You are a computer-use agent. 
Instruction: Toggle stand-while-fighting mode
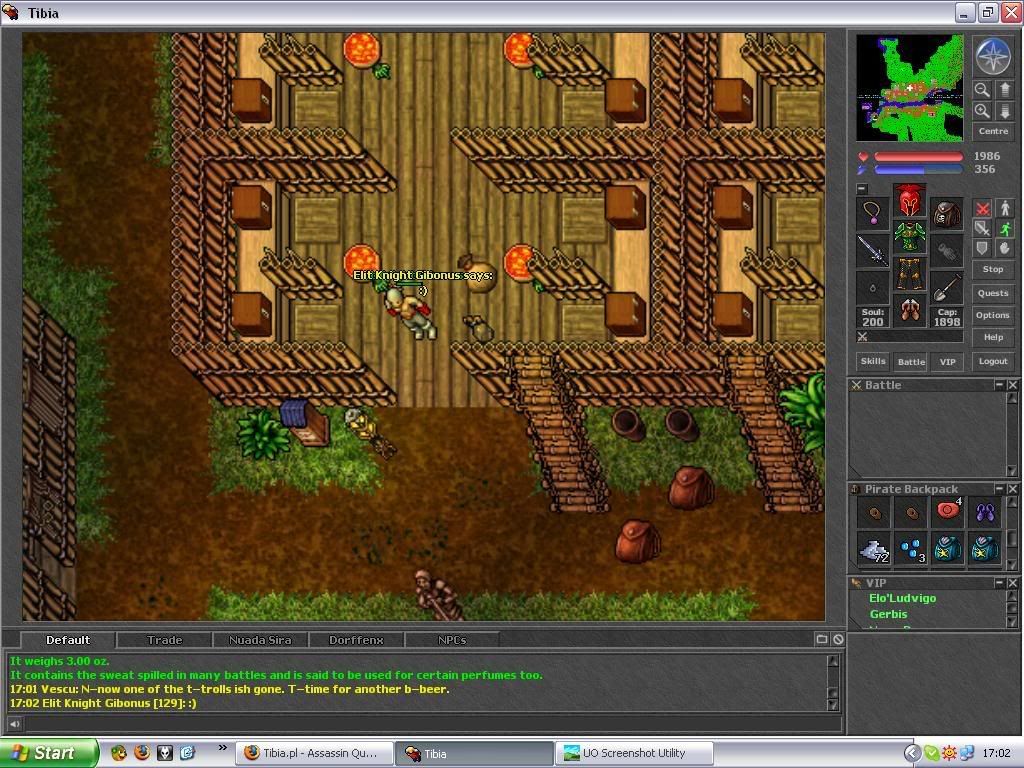1004,208
